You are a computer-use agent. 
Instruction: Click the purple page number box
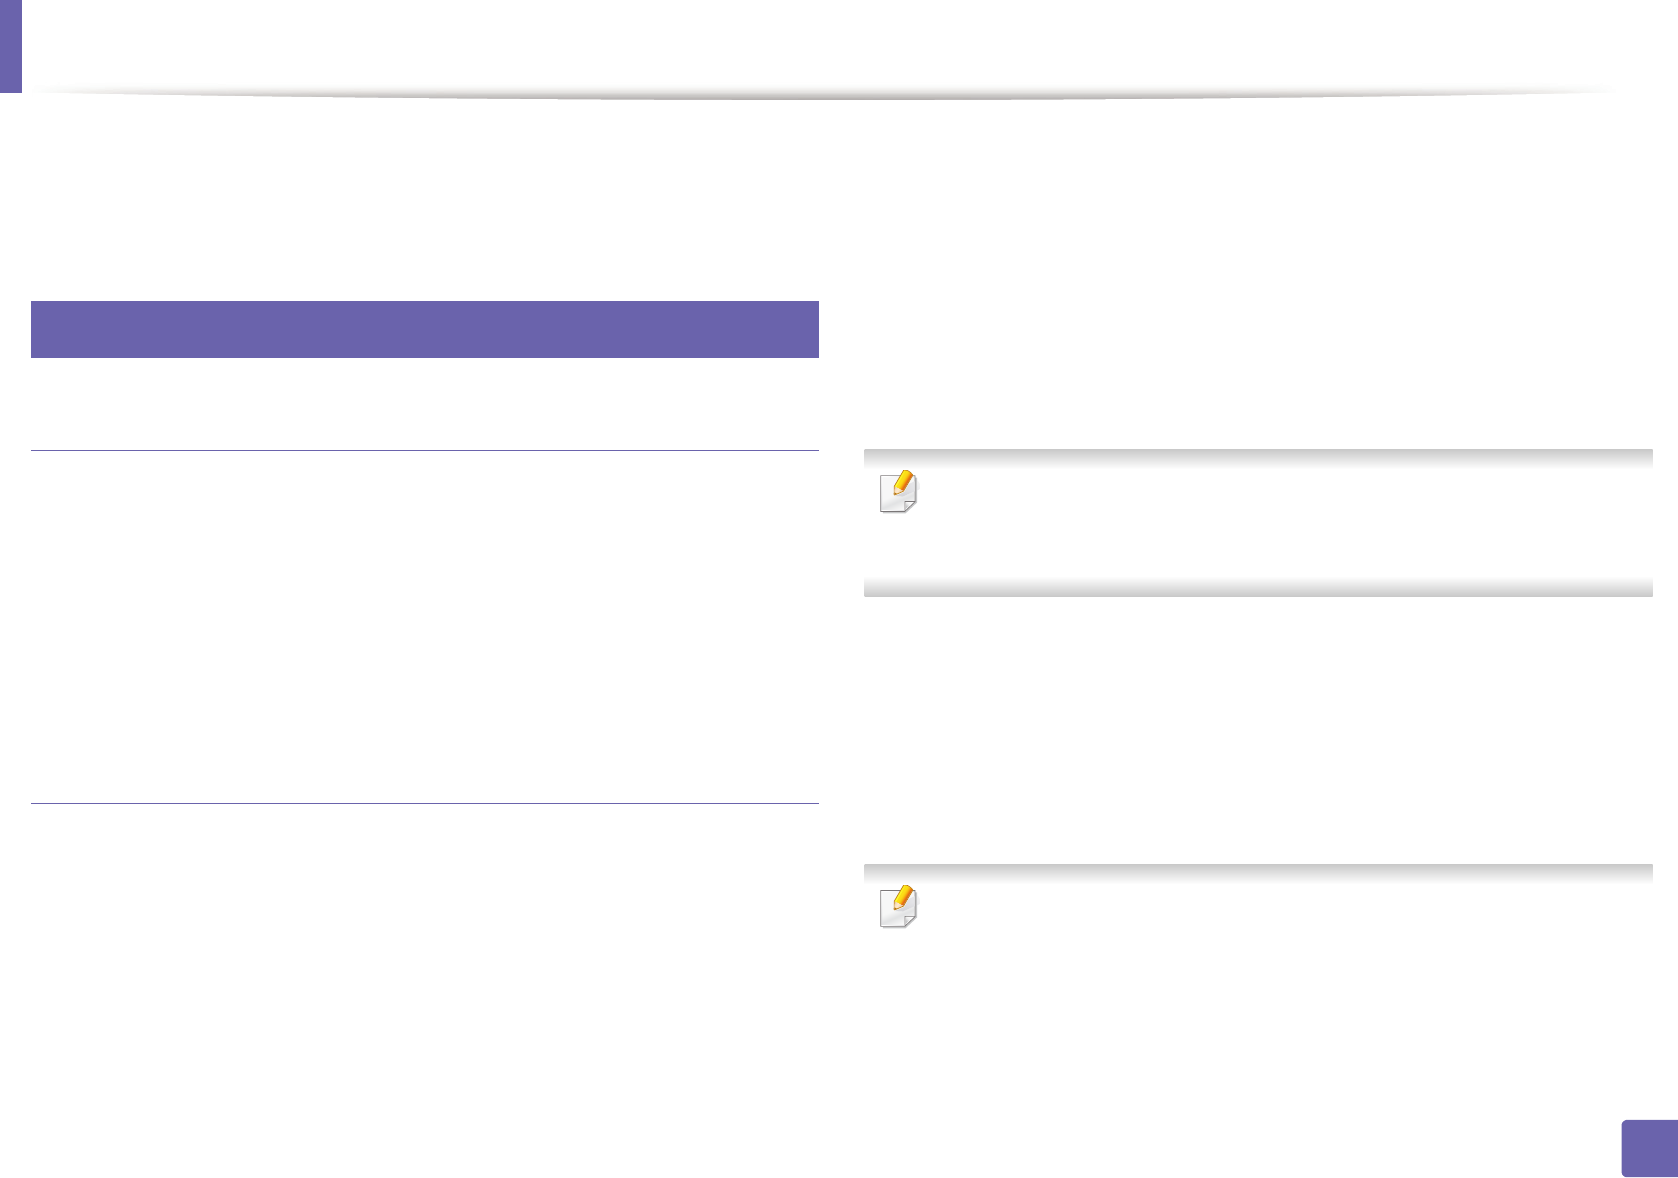1649,1148
